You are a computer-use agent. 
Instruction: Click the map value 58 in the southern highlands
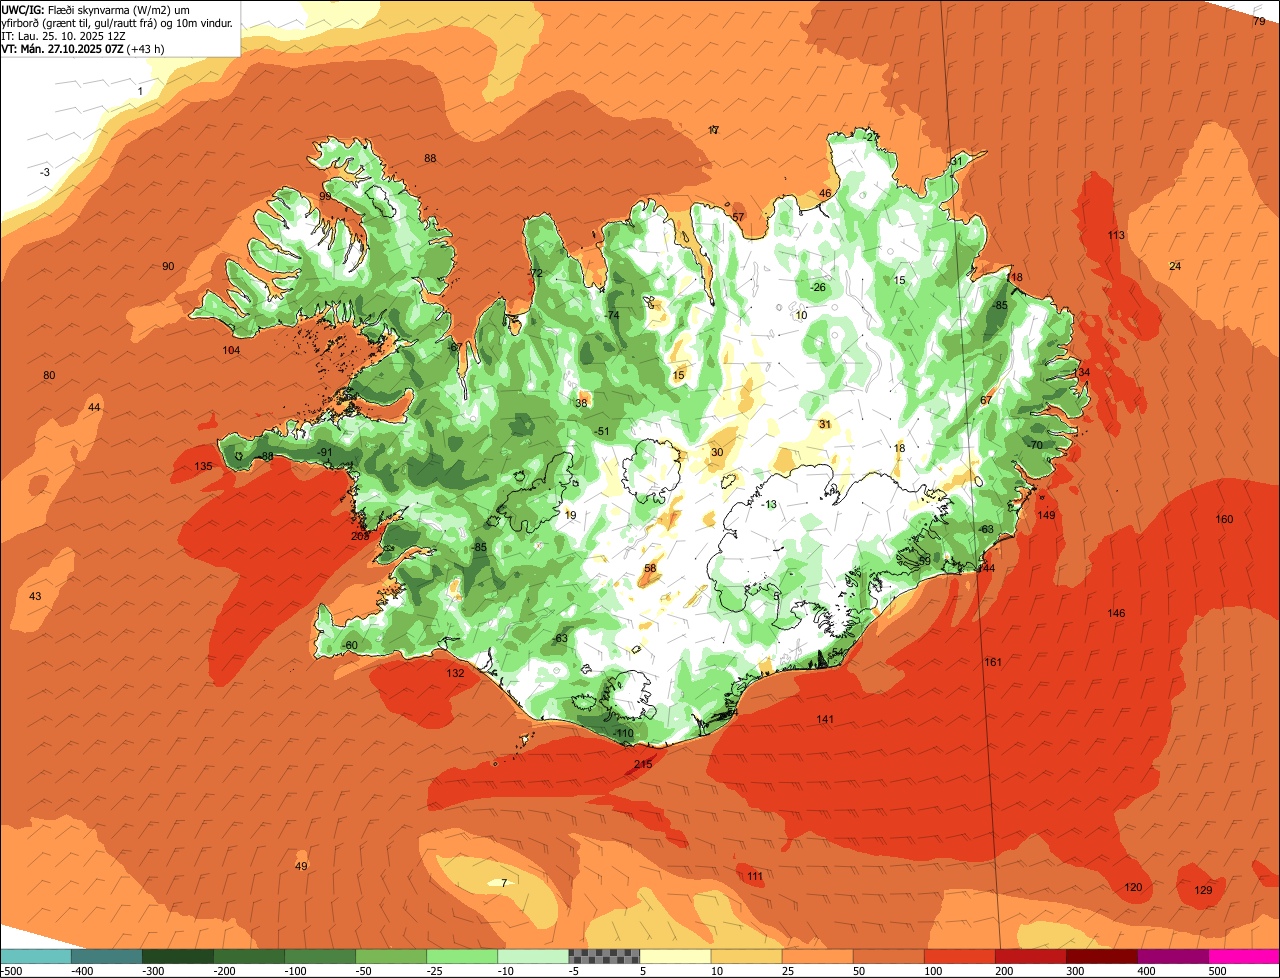pyautogui.click(x=650, y=569)
